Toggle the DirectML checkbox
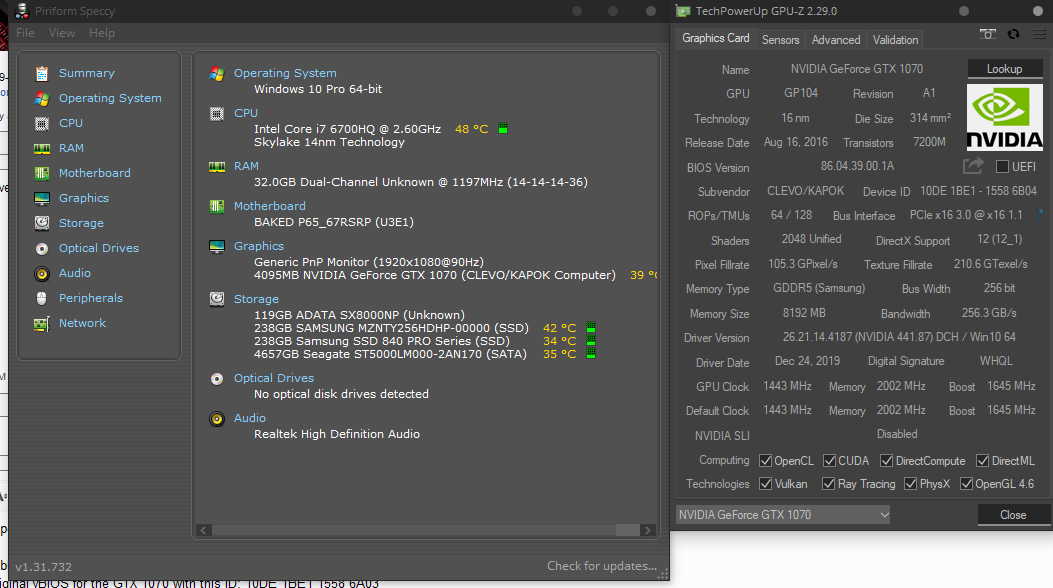This screenshot has width=1053, height=588. [982, 460]
